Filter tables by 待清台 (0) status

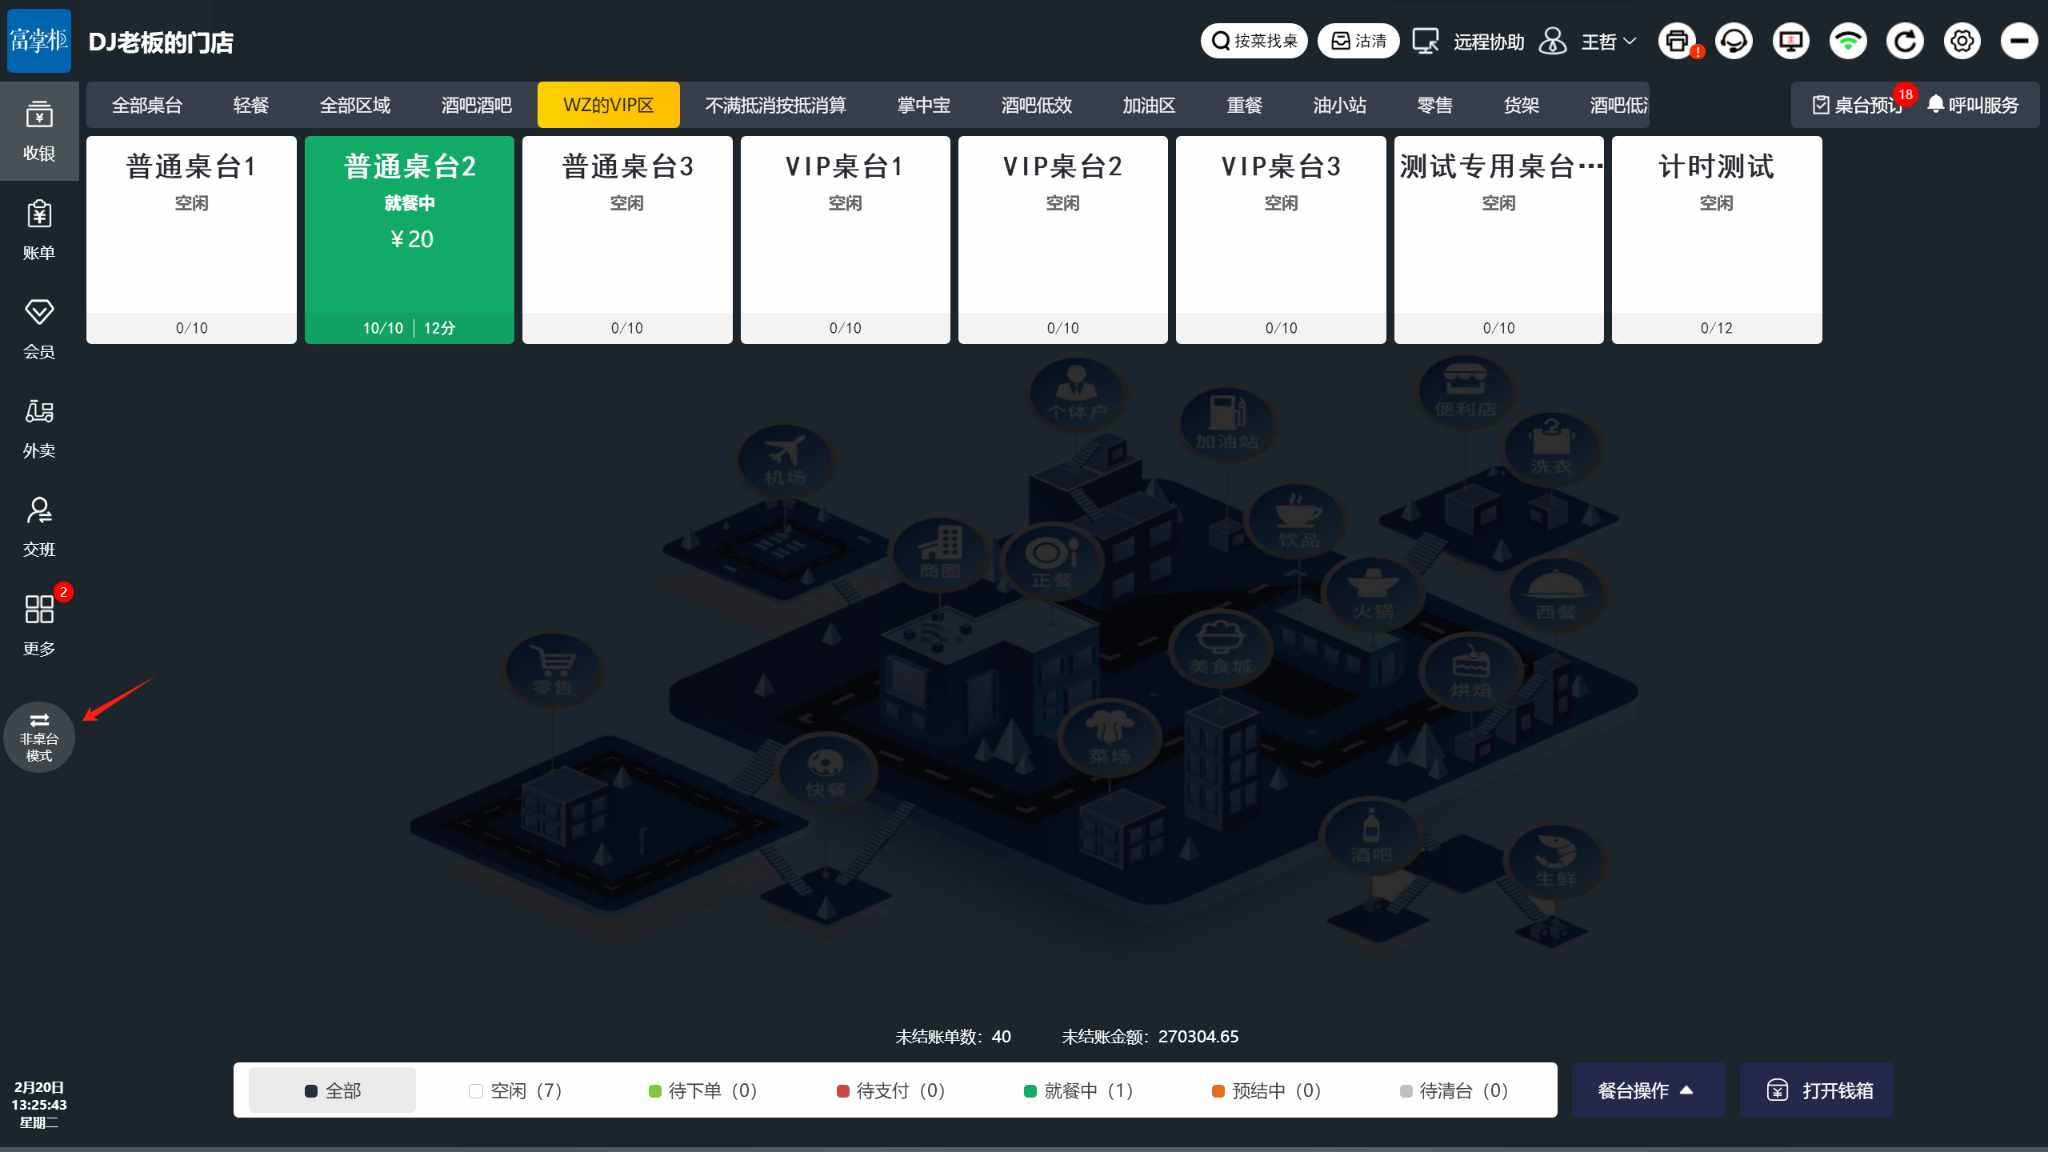point(1453,1090)
